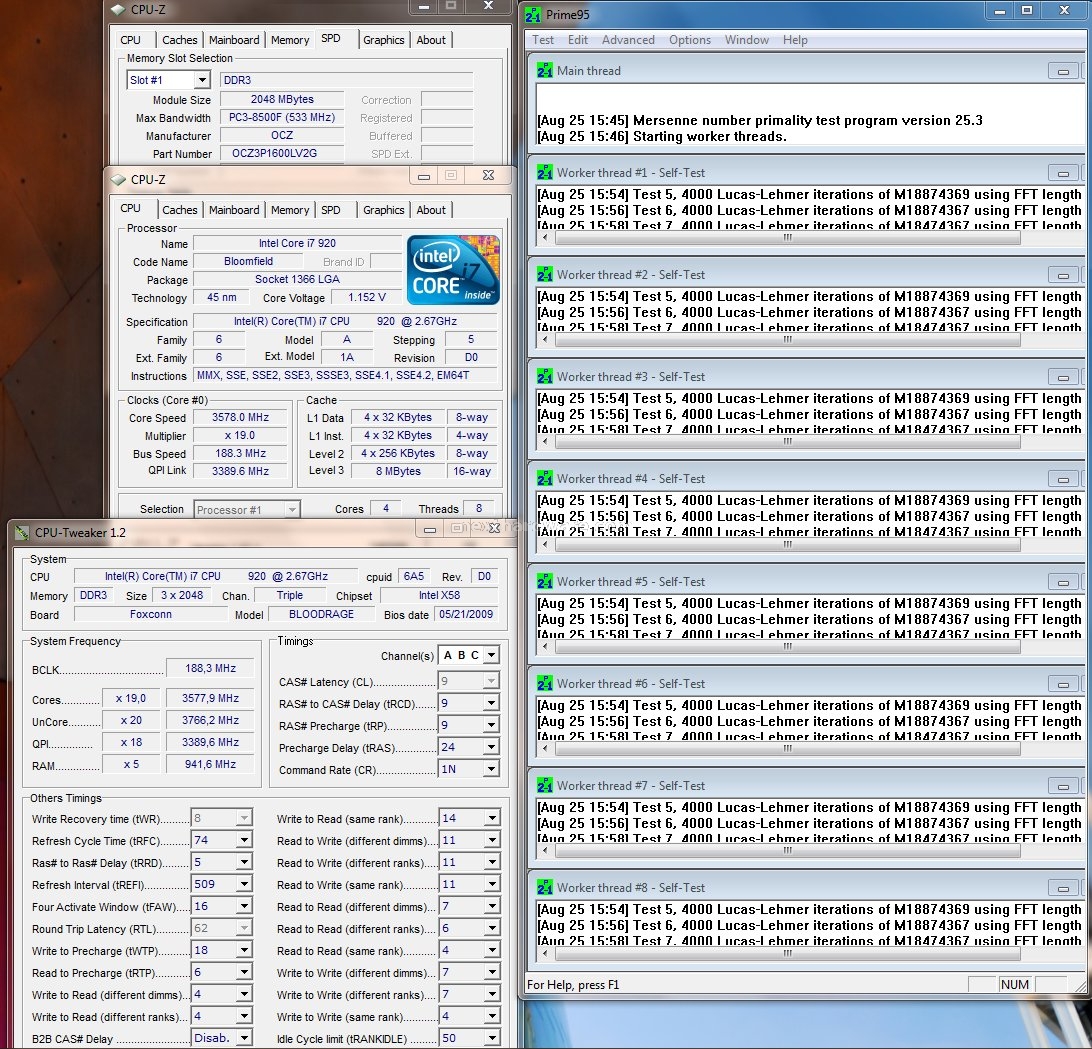Click Worker thread #3 window icon
This screenshot has height=1049, width=1092.
point(545,376)
